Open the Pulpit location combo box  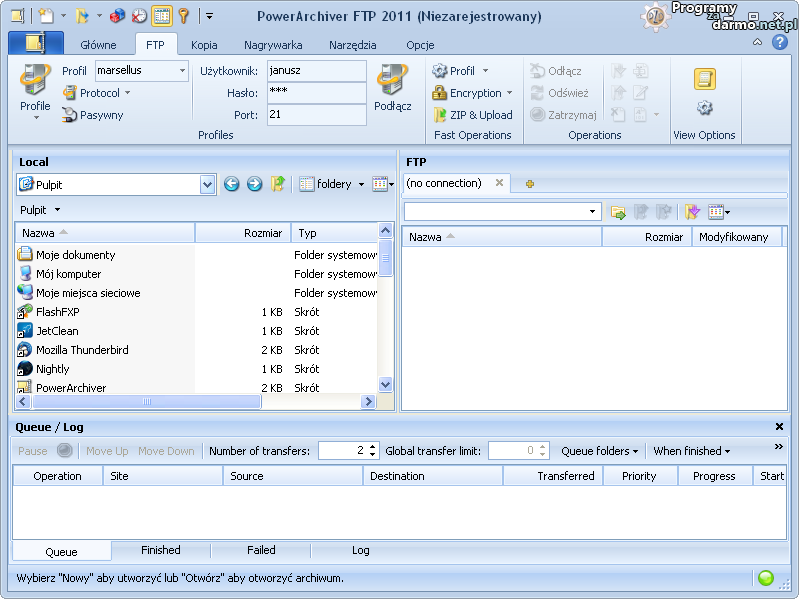tap(207, 184)
